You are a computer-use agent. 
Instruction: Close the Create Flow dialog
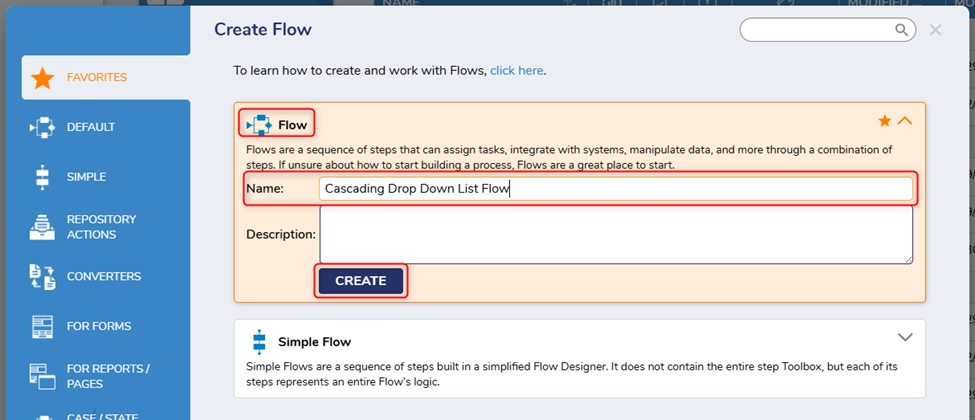(x=935, y=30)
